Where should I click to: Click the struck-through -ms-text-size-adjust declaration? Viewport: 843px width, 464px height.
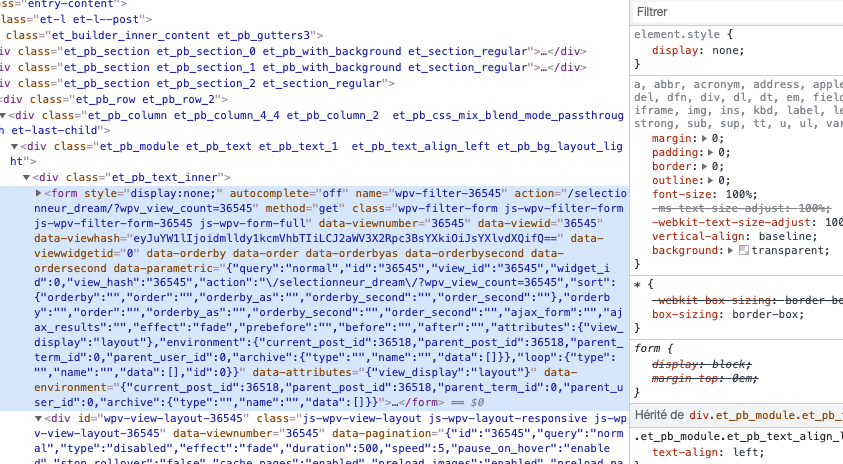[741, 208]
